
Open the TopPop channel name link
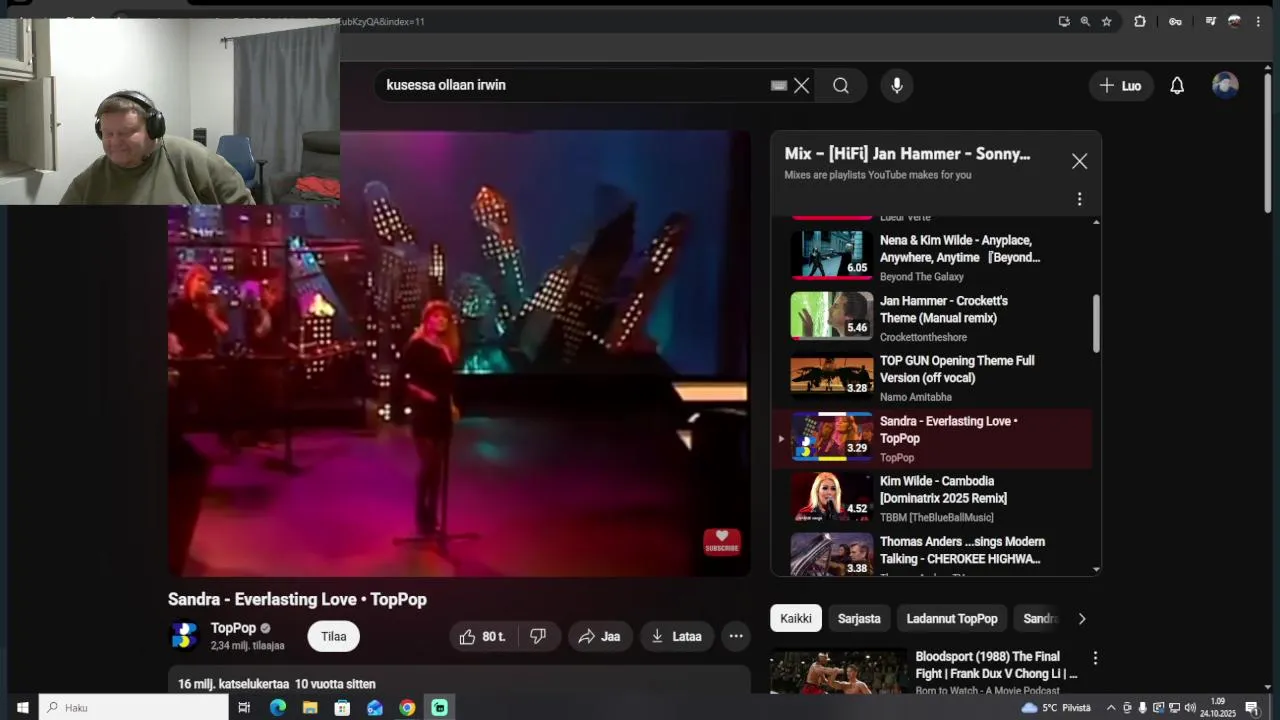(233, 628)
